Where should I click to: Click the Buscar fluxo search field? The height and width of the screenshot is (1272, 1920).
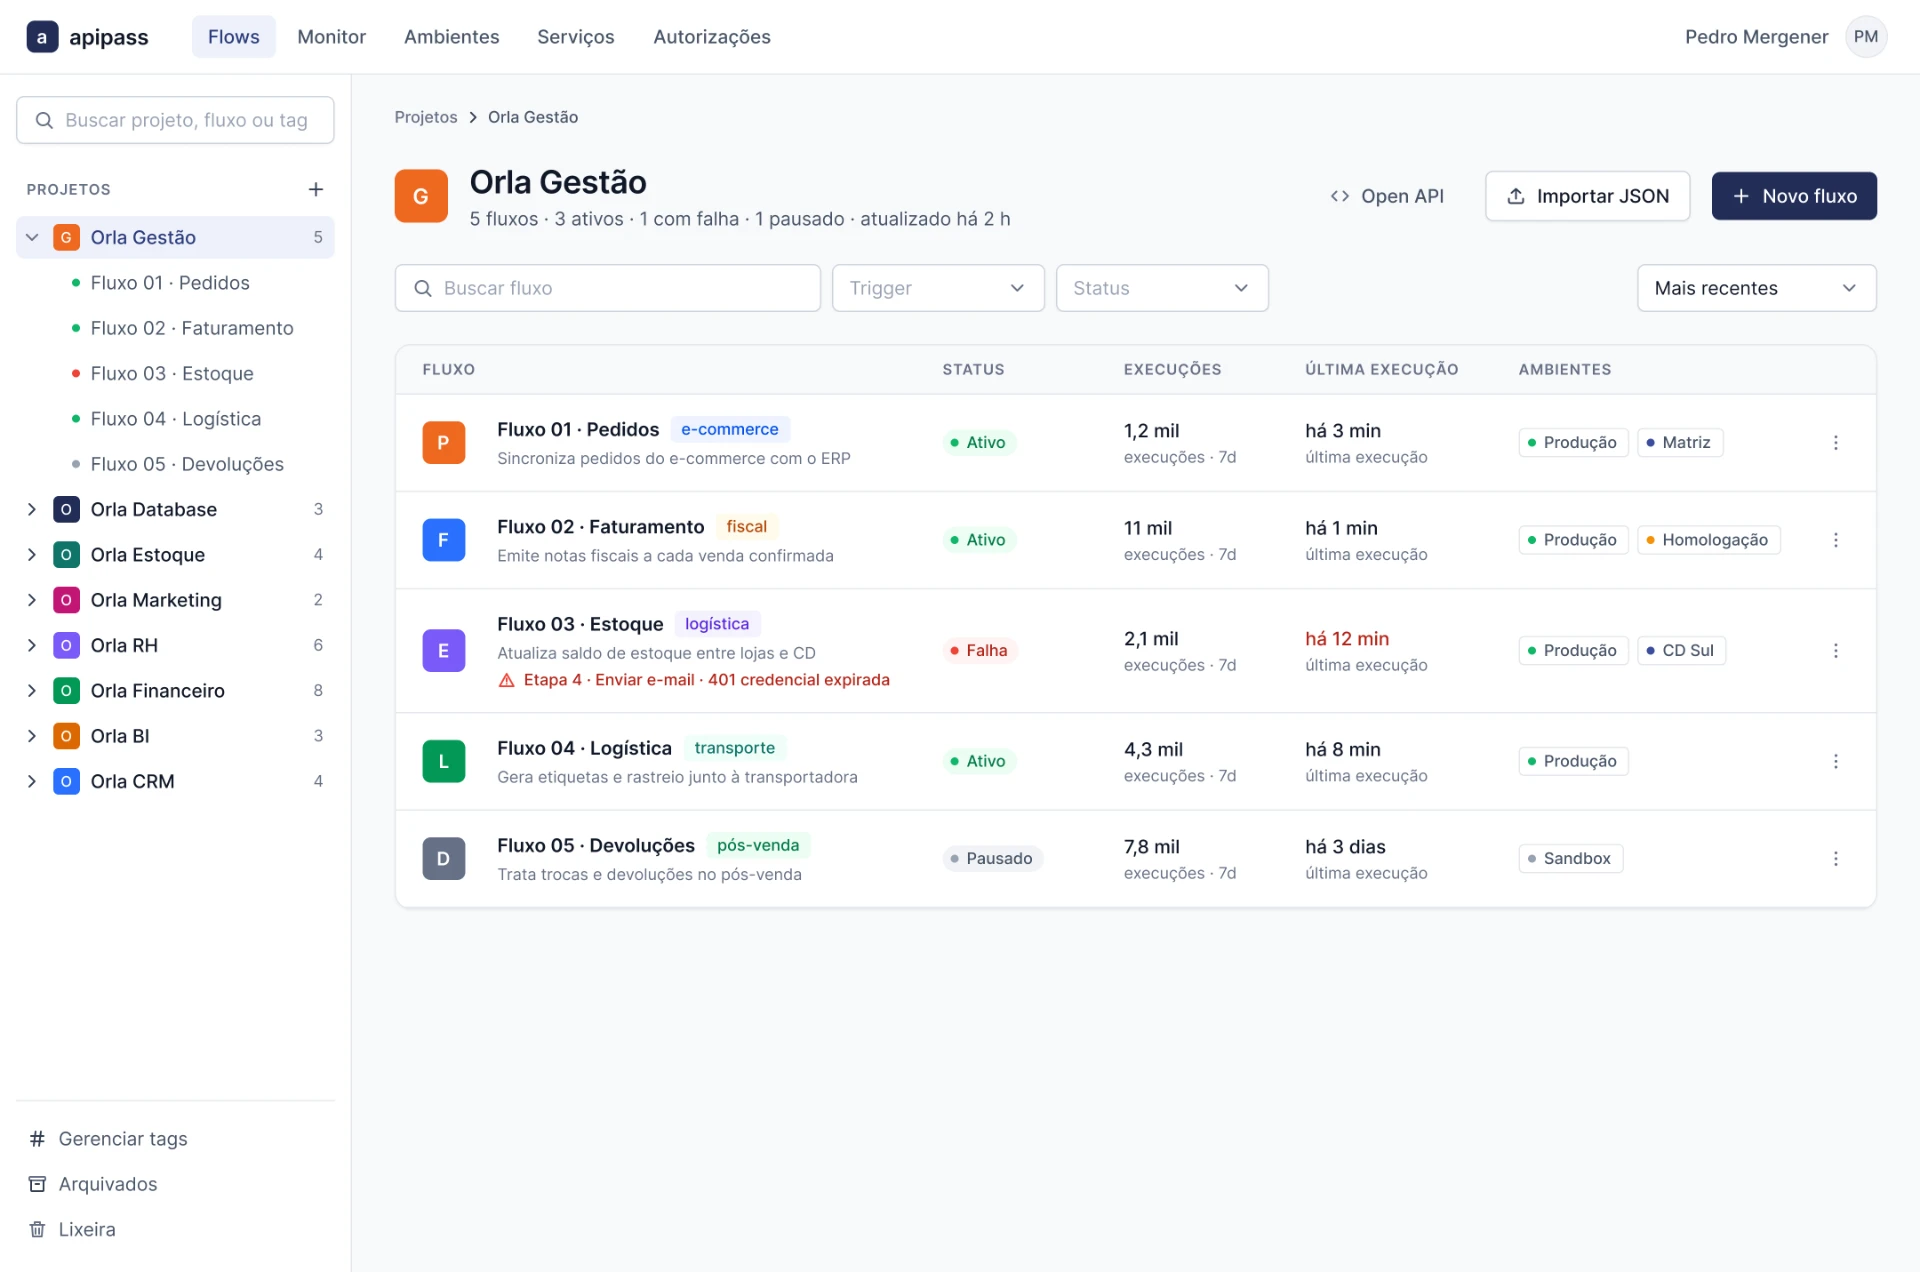pos(608,288)
